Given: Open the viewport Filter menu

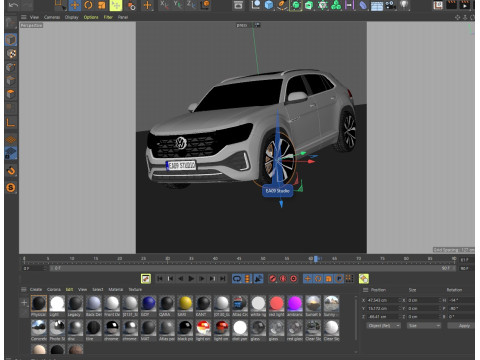Looking at the screenshot, I should [x=108, y=17].
